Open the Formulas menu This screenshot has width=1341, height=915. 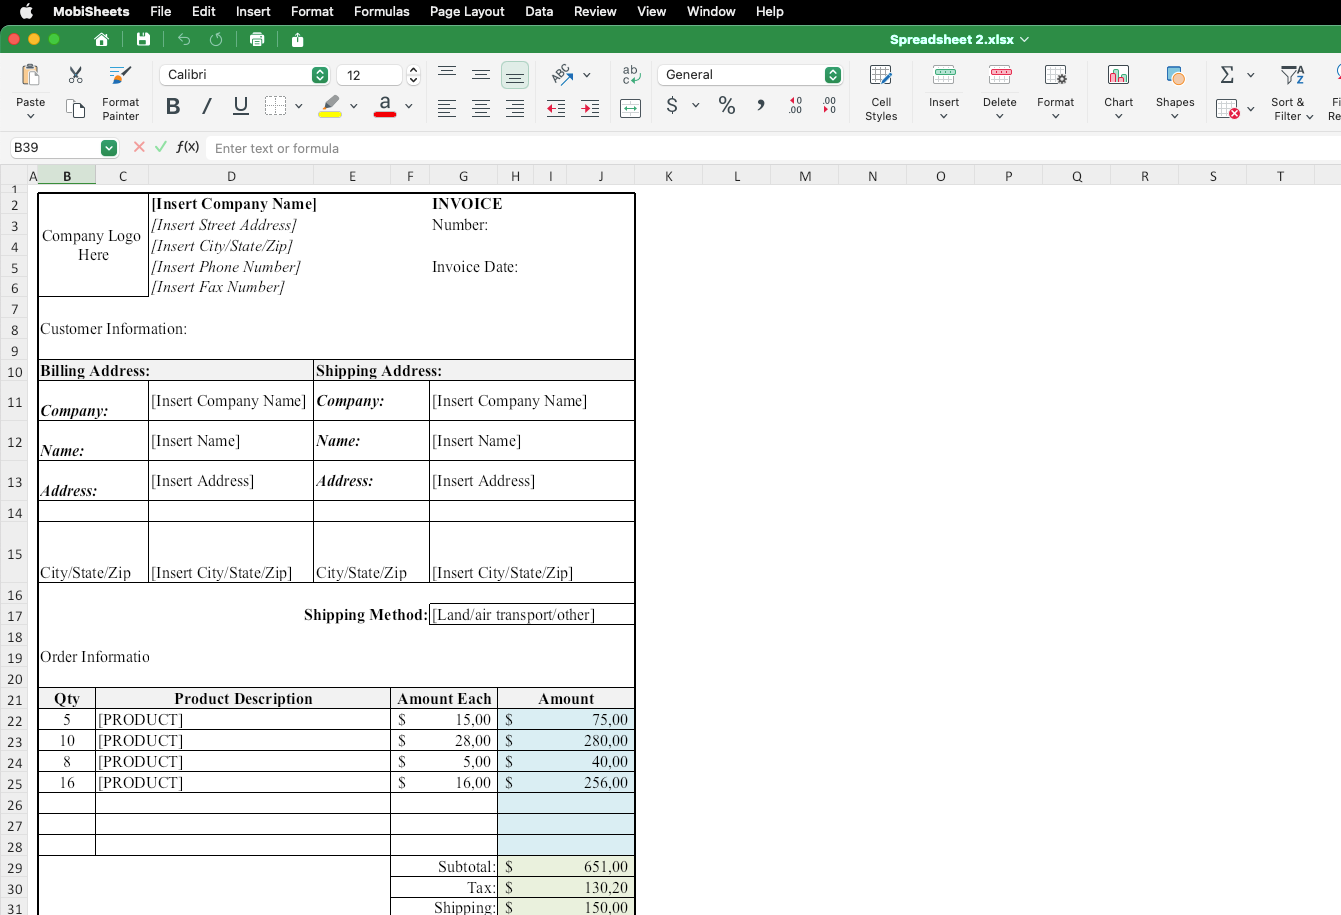pyautogui.click(x=381, y=11)
